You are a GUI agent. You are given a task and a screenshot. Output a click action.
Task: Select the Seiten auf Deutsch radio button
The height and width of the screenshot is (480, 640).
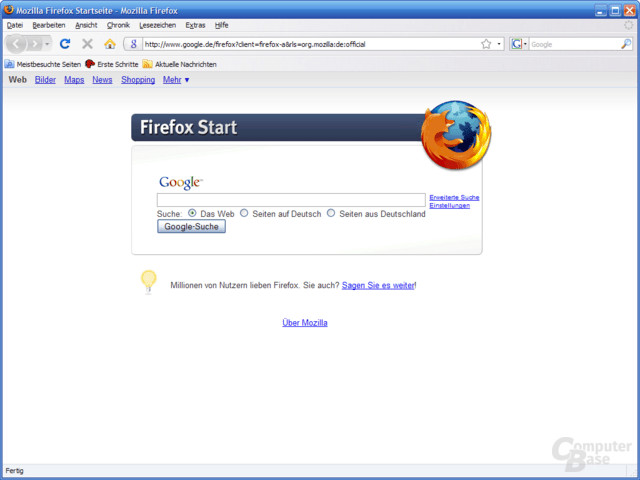point(244,213)
